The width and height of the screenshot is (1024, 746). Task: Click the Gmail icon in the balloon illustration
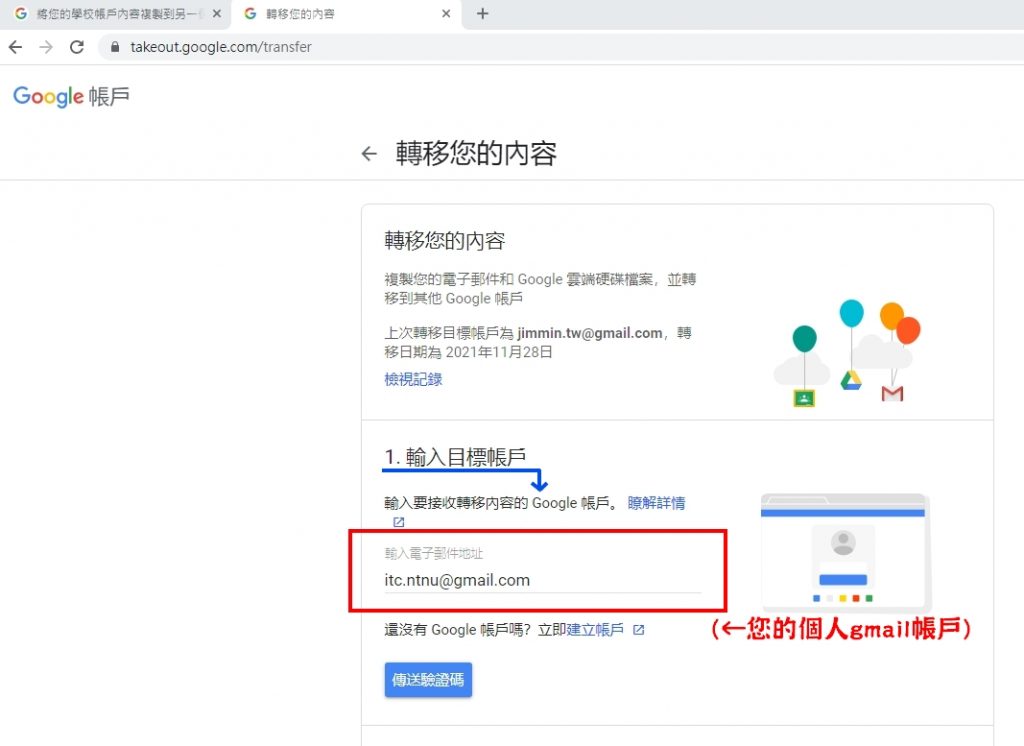892,393
